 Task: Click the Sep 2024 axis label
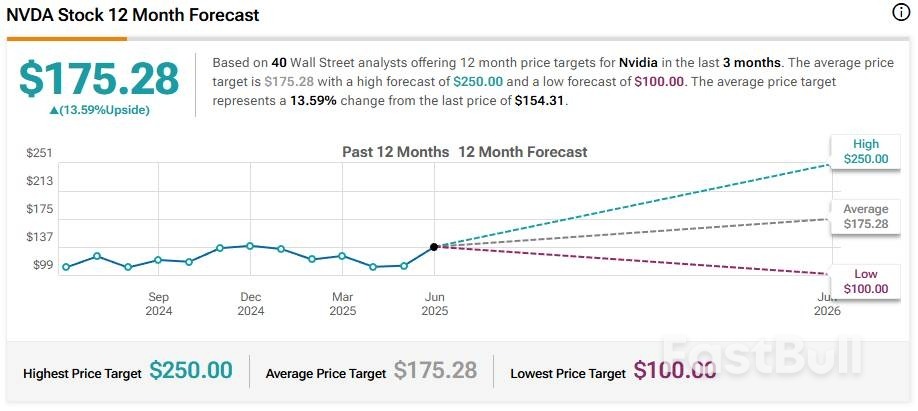[x=159, y=304]
